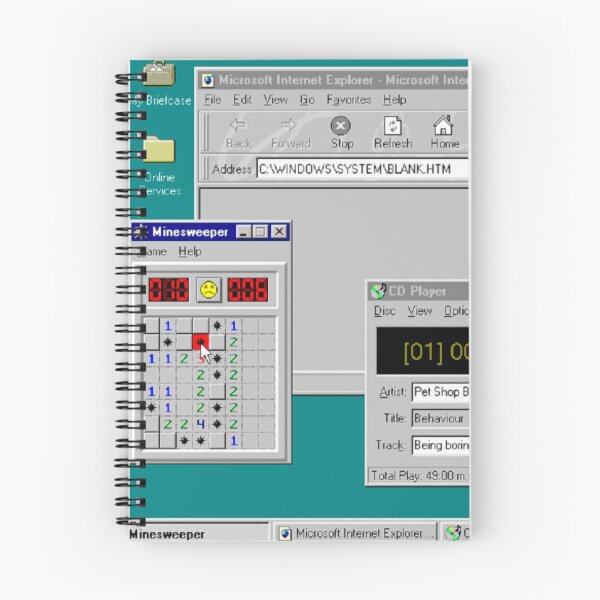
Task: Open the Options menu in CD Player
Action: pyautogui.click(x=456, y=311)
